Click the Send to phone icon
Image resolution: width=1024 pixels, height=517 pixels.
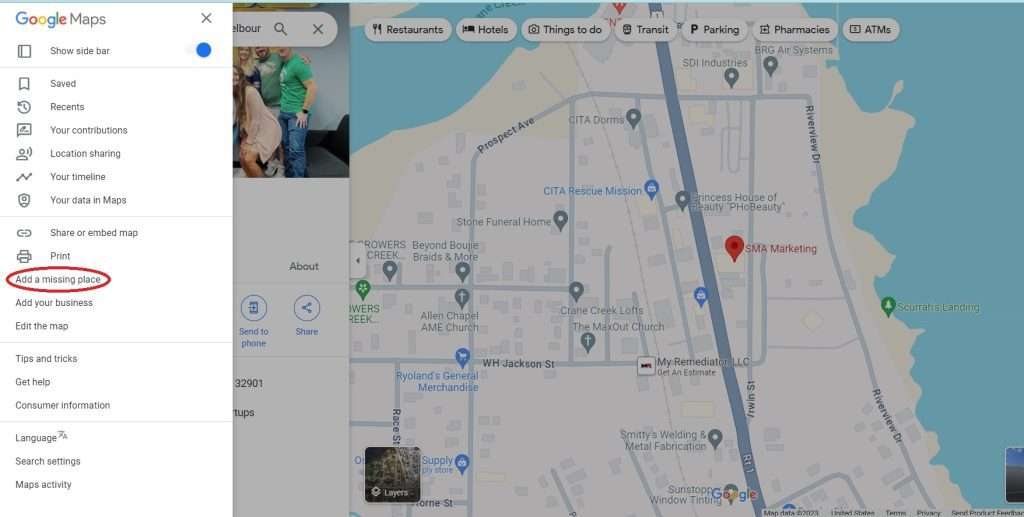point(253,308)
